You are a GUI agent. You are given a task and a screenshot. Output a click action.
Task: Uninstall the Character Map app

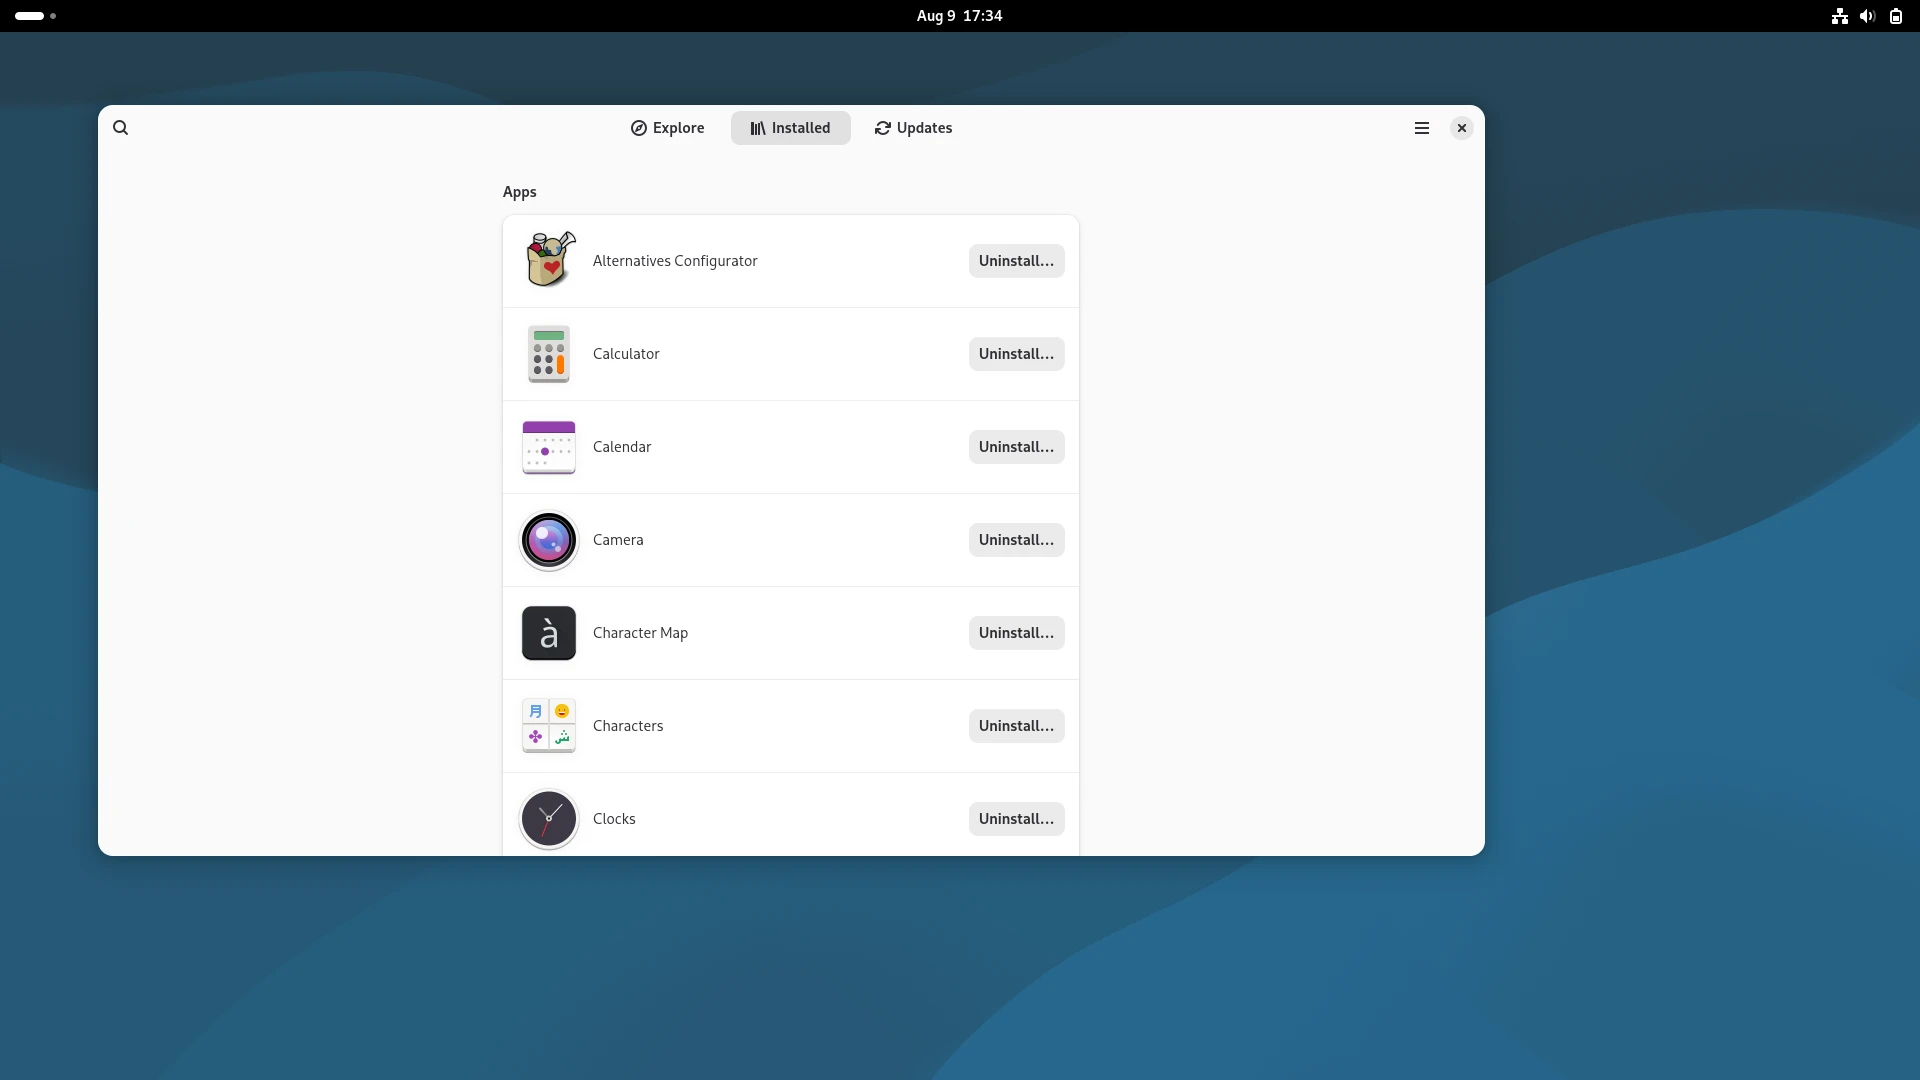point(1016,632)
